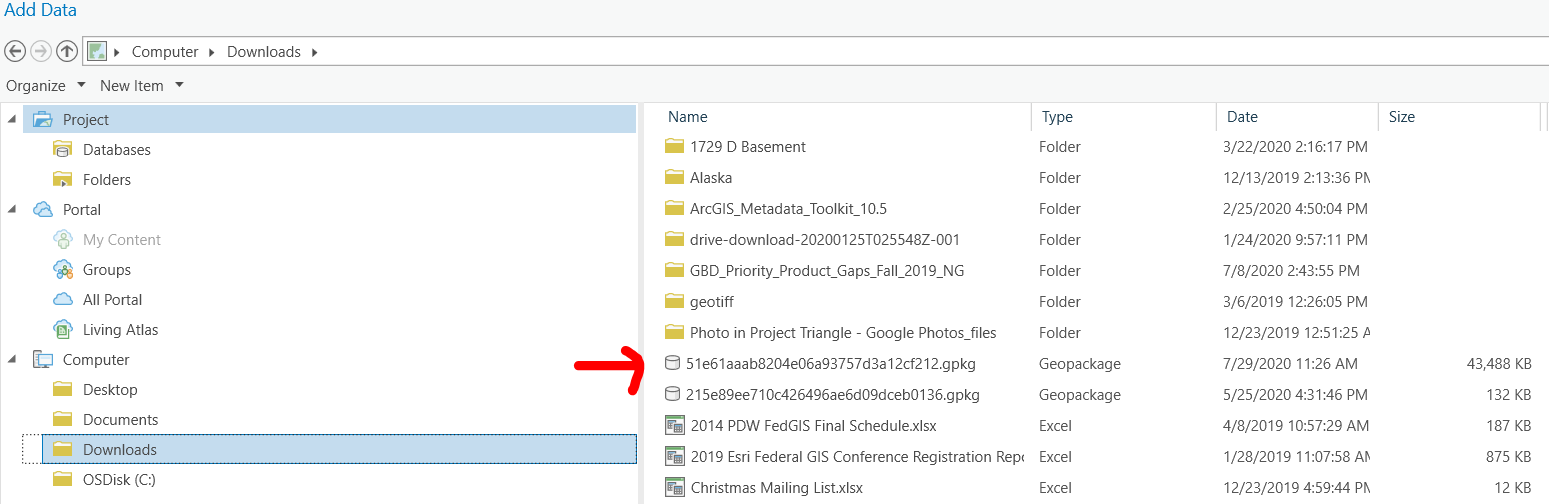Click the Back navigation arrow icon
The width and height of the screenshot is (1549, 504).
pyautogui.click(x=15, y=51)
